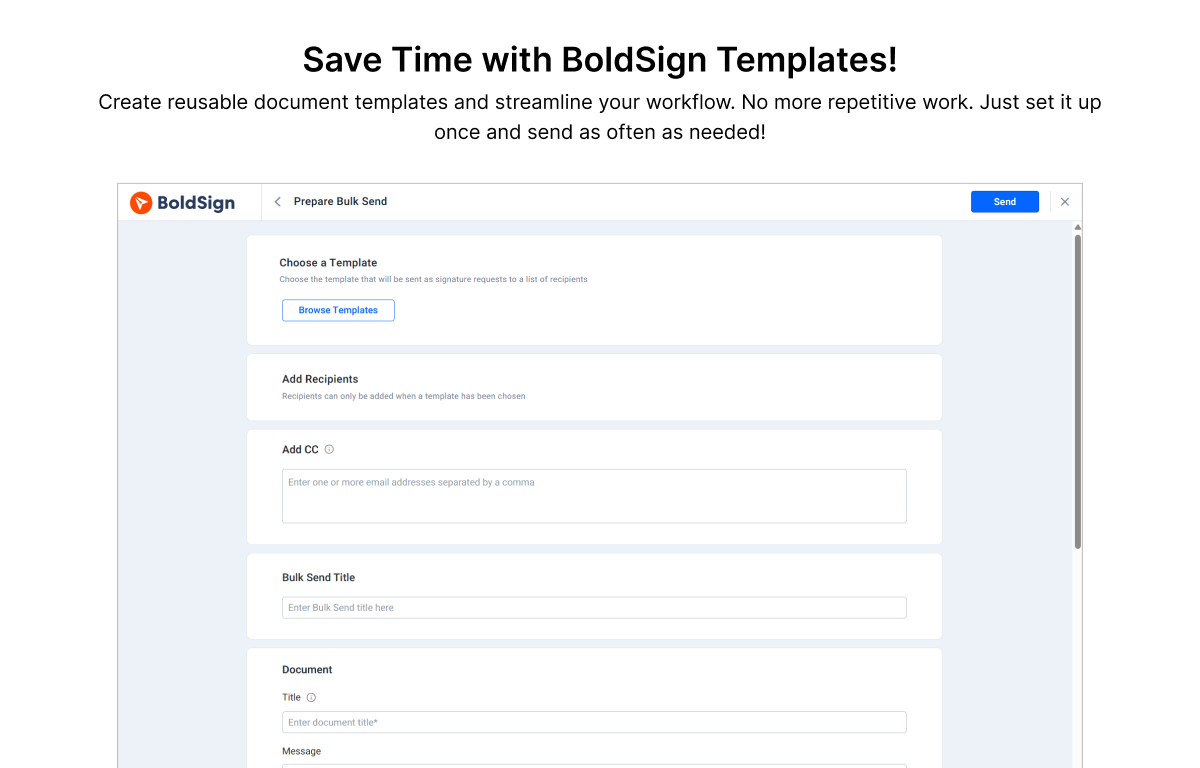Click the scrollbar track below the thumb

[x=1077, y=650]
